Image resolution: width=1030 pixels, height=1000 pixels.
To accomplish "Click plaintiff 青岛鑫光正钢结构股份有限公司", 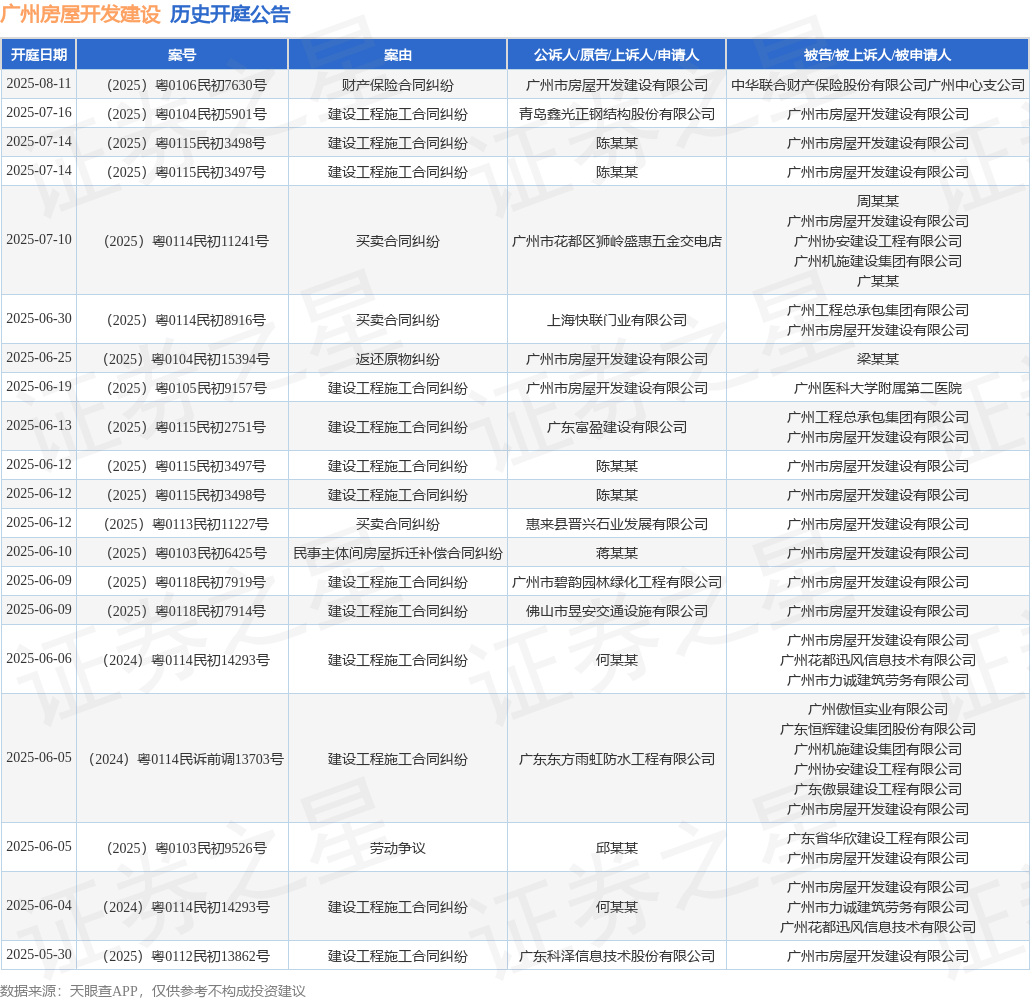I will (617, 114).
